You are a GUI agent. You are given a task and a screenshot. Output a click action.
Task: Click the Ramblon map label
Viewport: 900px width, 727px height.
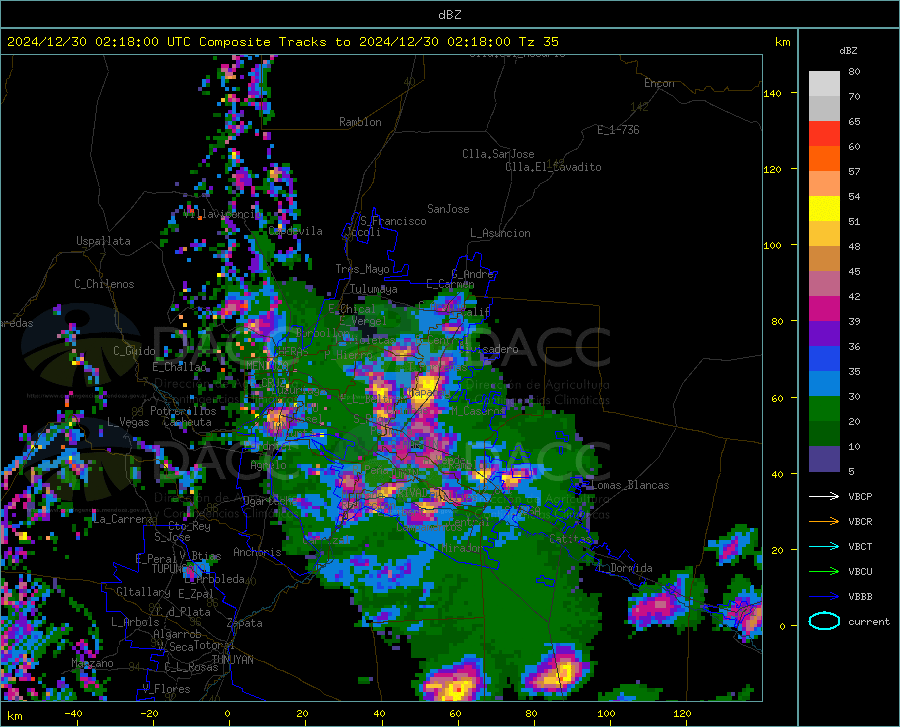pyautogui.click(x=360, y=122)
